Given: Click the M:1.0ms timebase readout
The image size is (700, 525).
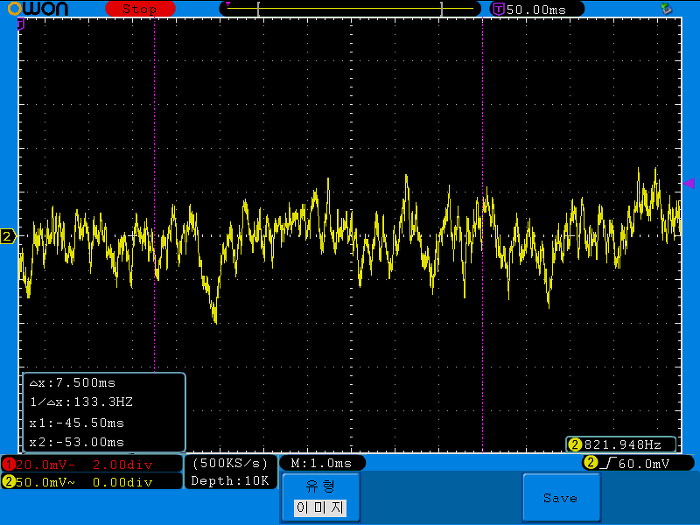Looking at the screenshot, I should [x=321, y=463].
